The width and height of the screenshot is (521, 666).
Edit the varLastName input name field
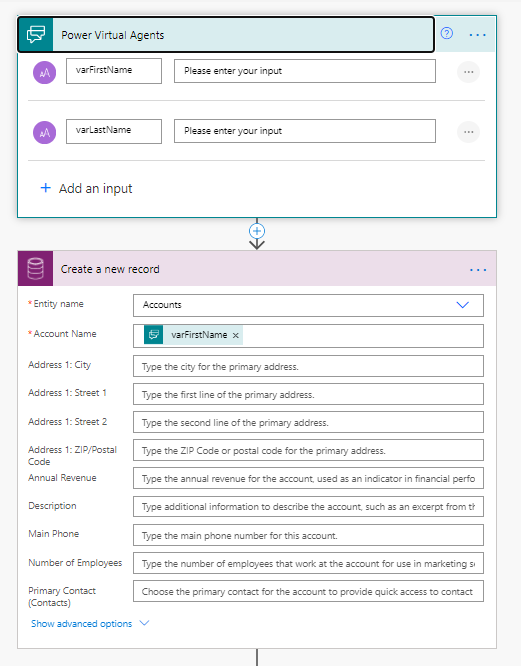pos(114,131)
